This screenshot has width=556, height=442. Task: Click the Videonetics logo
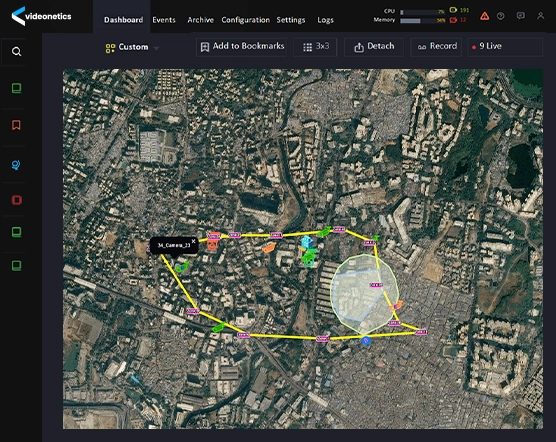point(41,16)
